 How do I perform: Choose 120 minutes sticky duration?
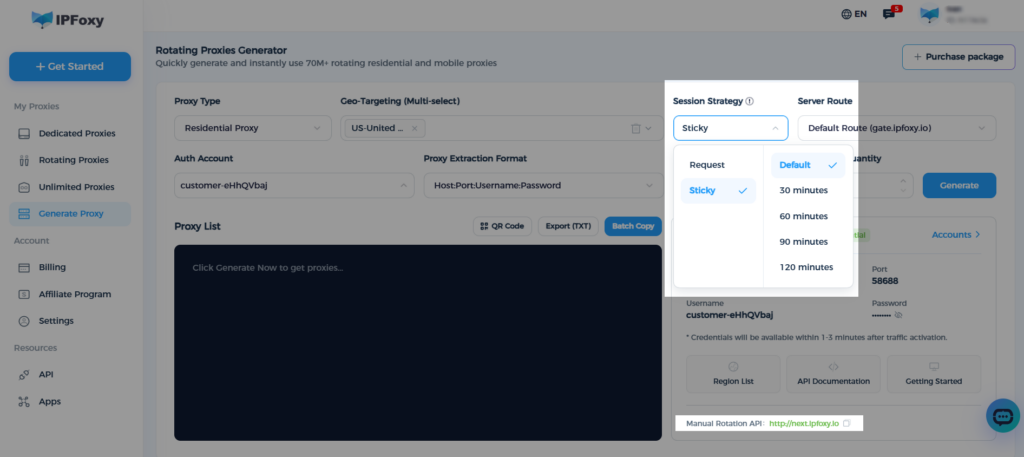pos(808,267)
